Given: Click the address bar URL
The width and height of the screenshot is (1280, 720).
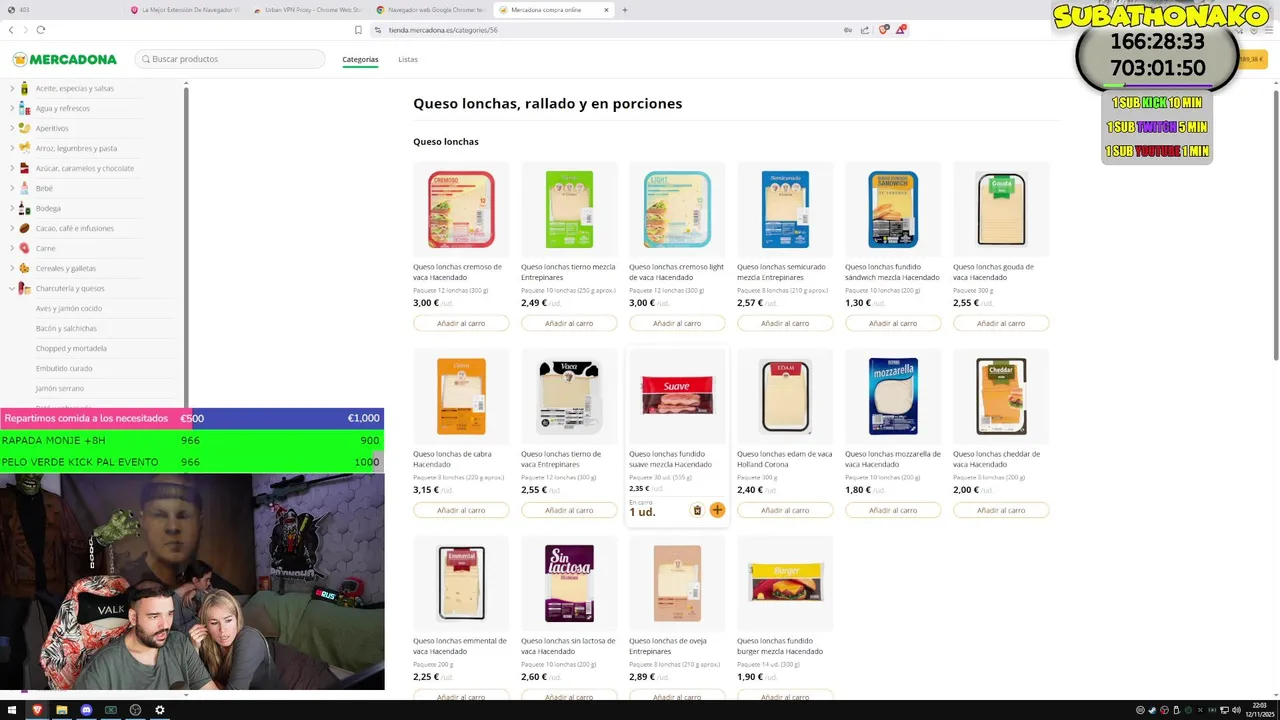Looking at the screenshot, I should (x=443, y=30).
